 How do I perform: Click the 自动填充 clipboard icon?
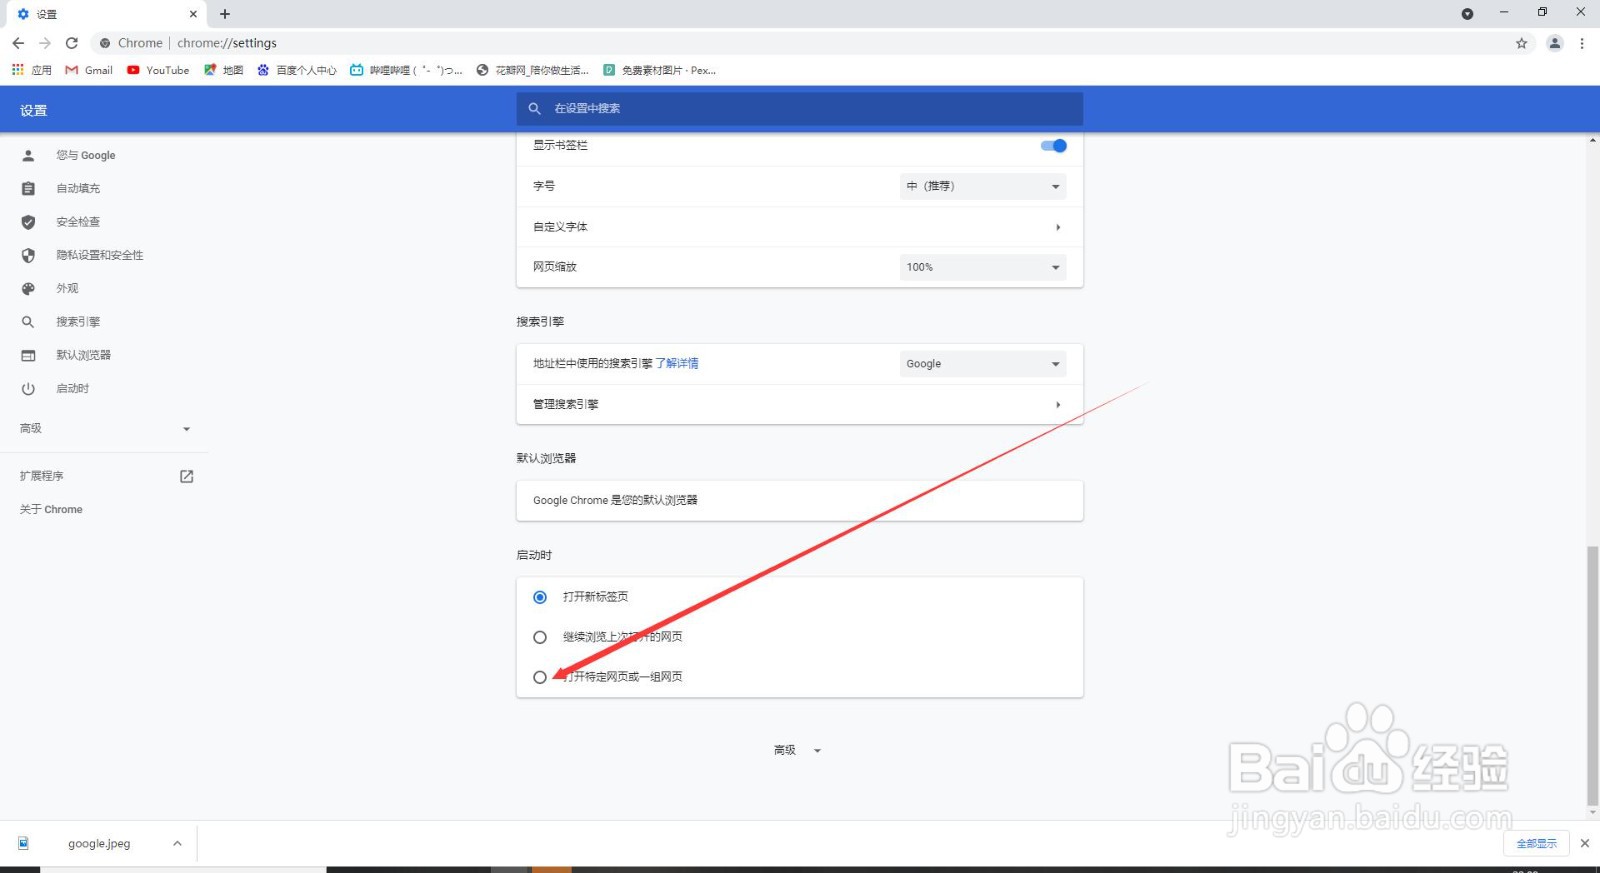[x=28, y=188]
